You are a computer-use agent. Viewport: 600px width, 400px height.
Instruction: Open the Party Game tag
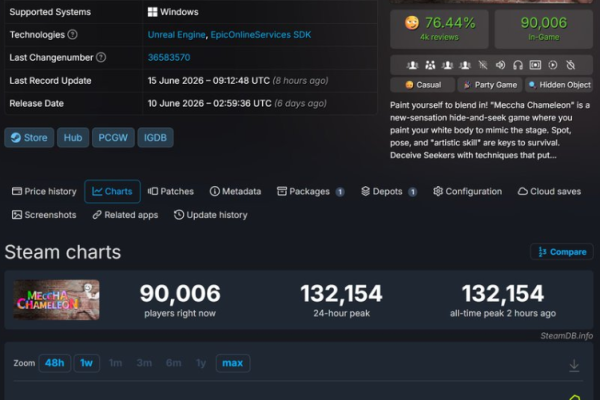click(x=490, y=85)
